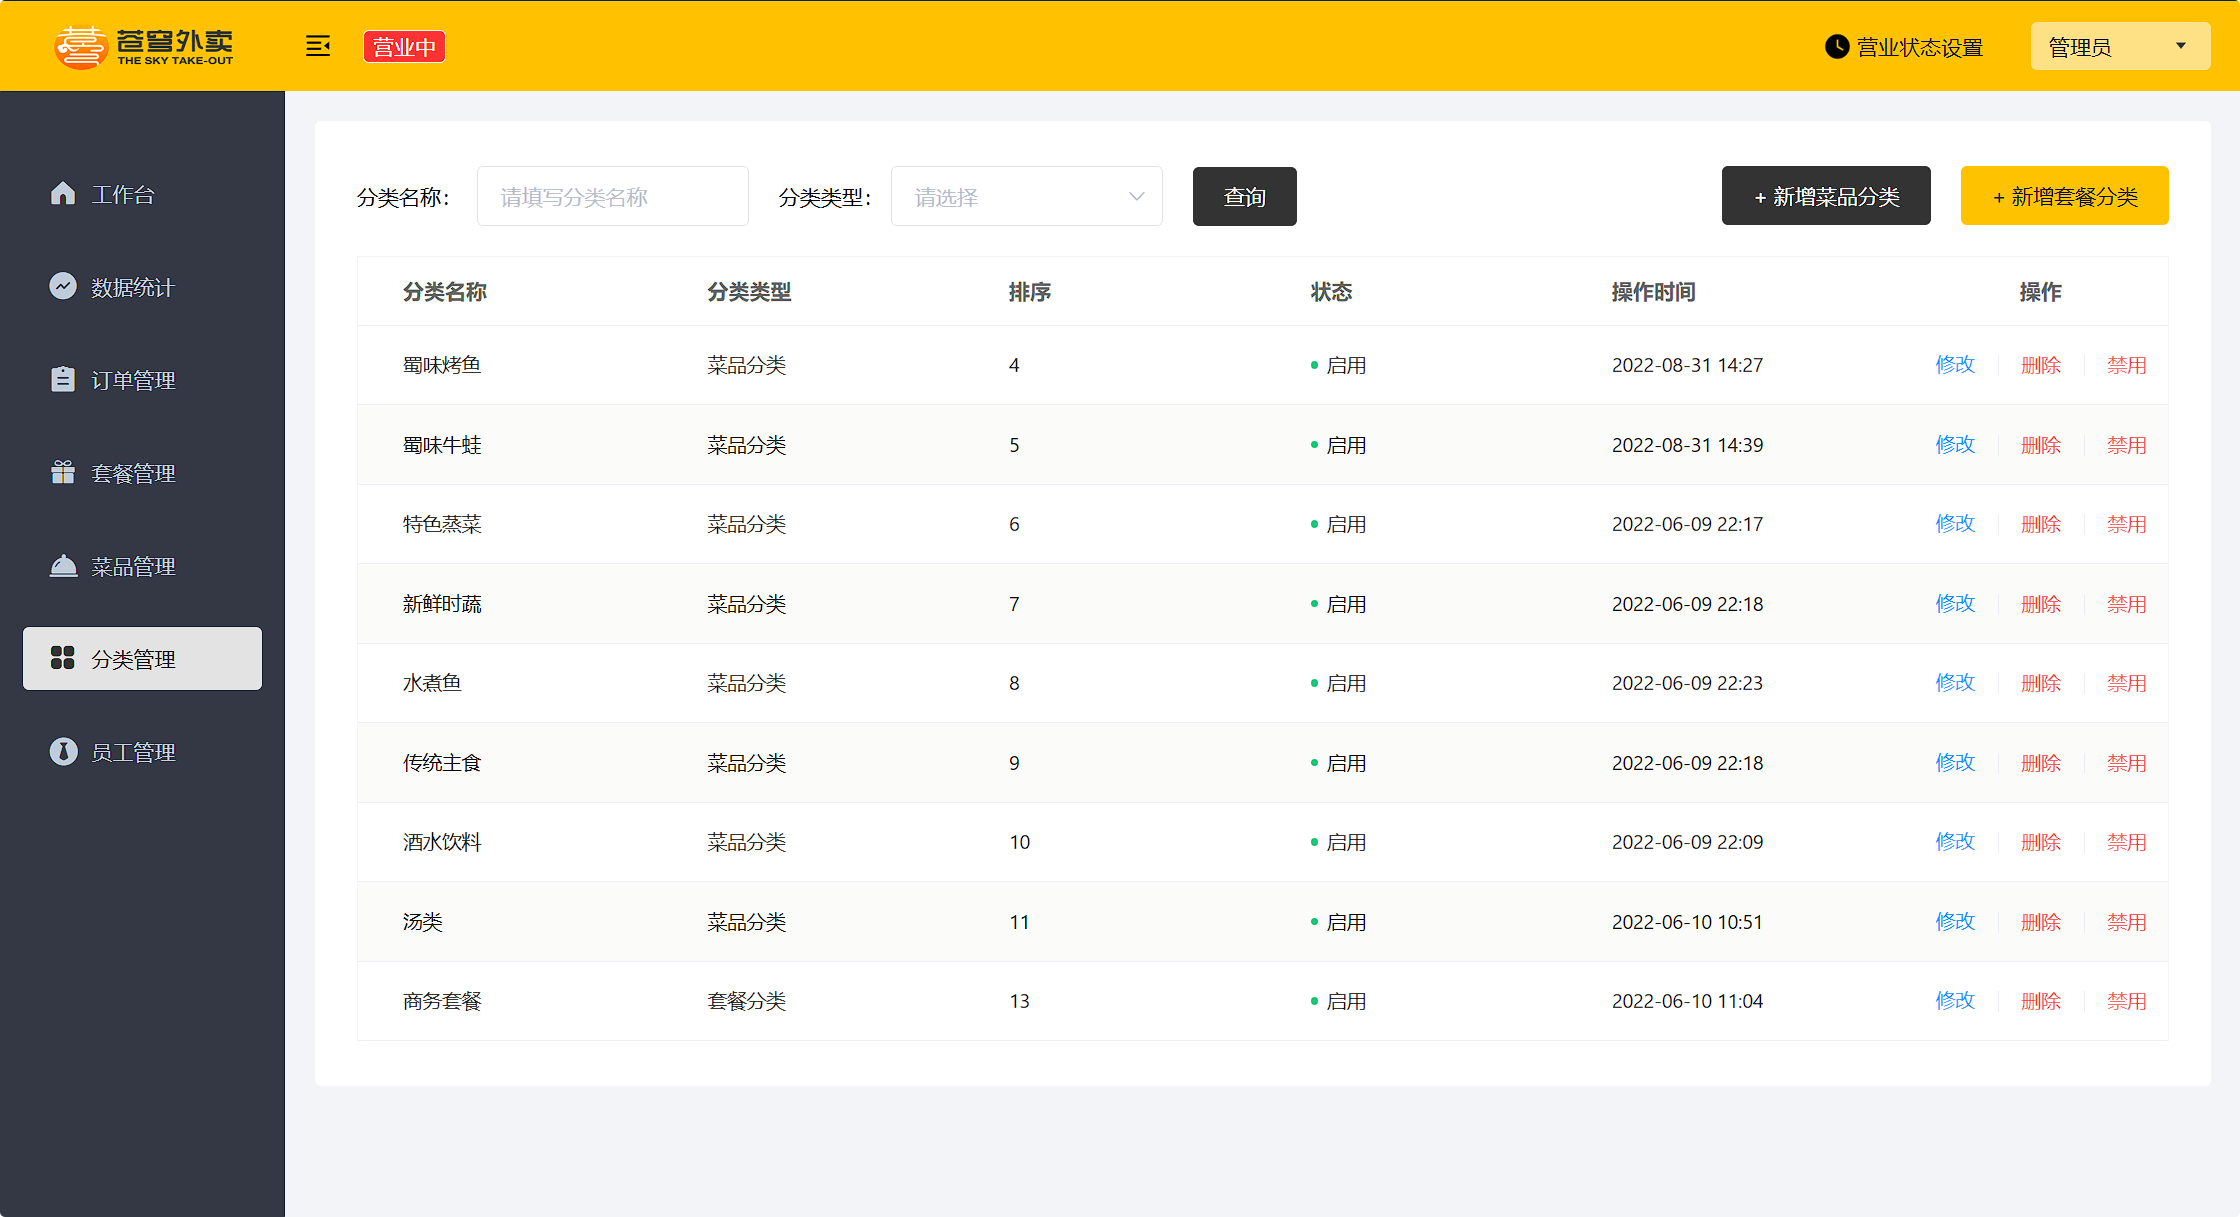Click 新增菜品分类 button
This screenshot has height=1217, width=2240.
coord(1825,196)
